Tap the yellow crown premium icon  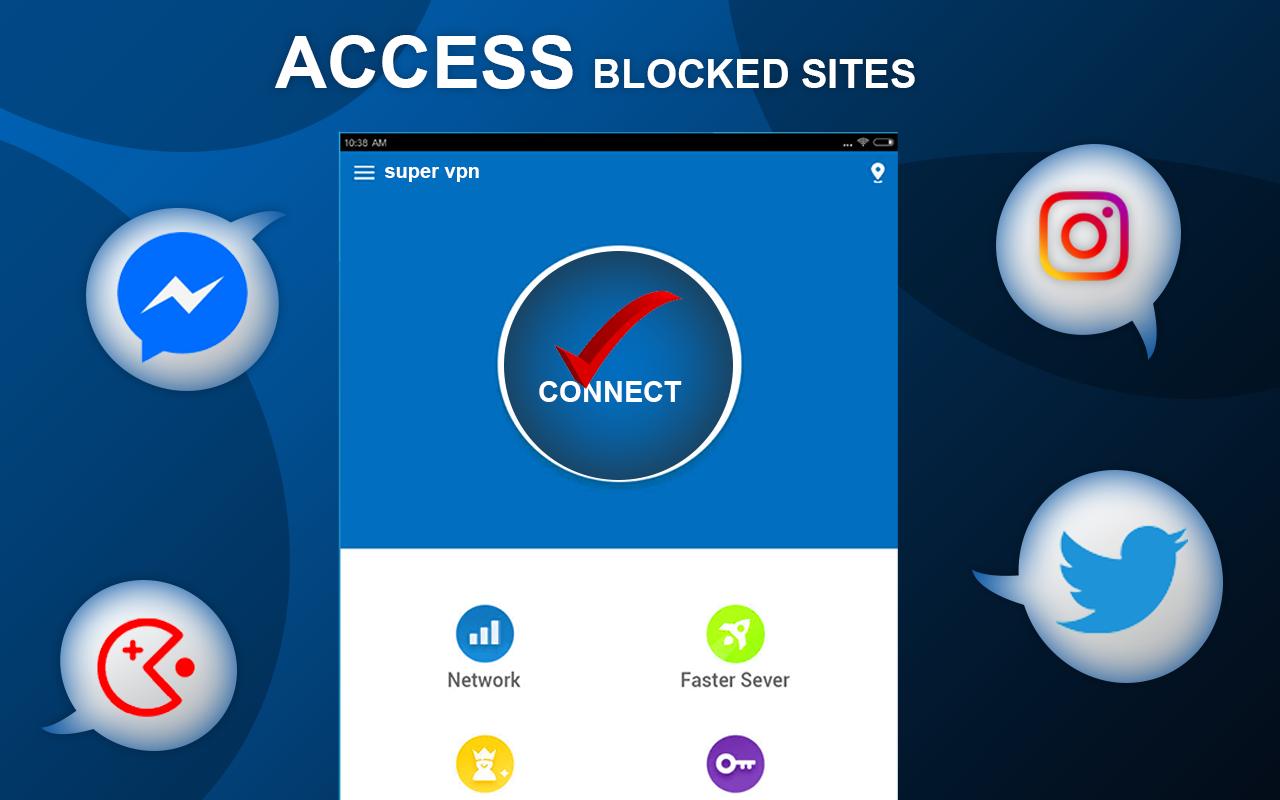(485, 765)
